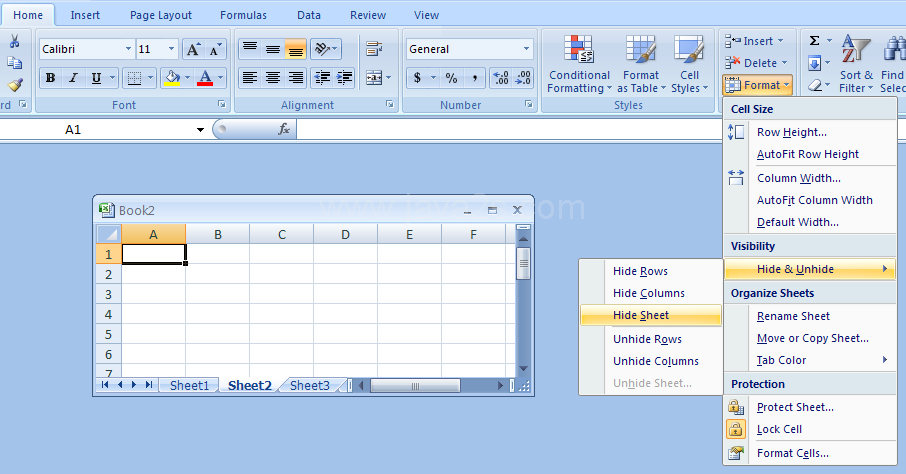This screenshot has width=906, height=474.
Task: Click the Orientation text rotation icon
Action: point(326,49)
